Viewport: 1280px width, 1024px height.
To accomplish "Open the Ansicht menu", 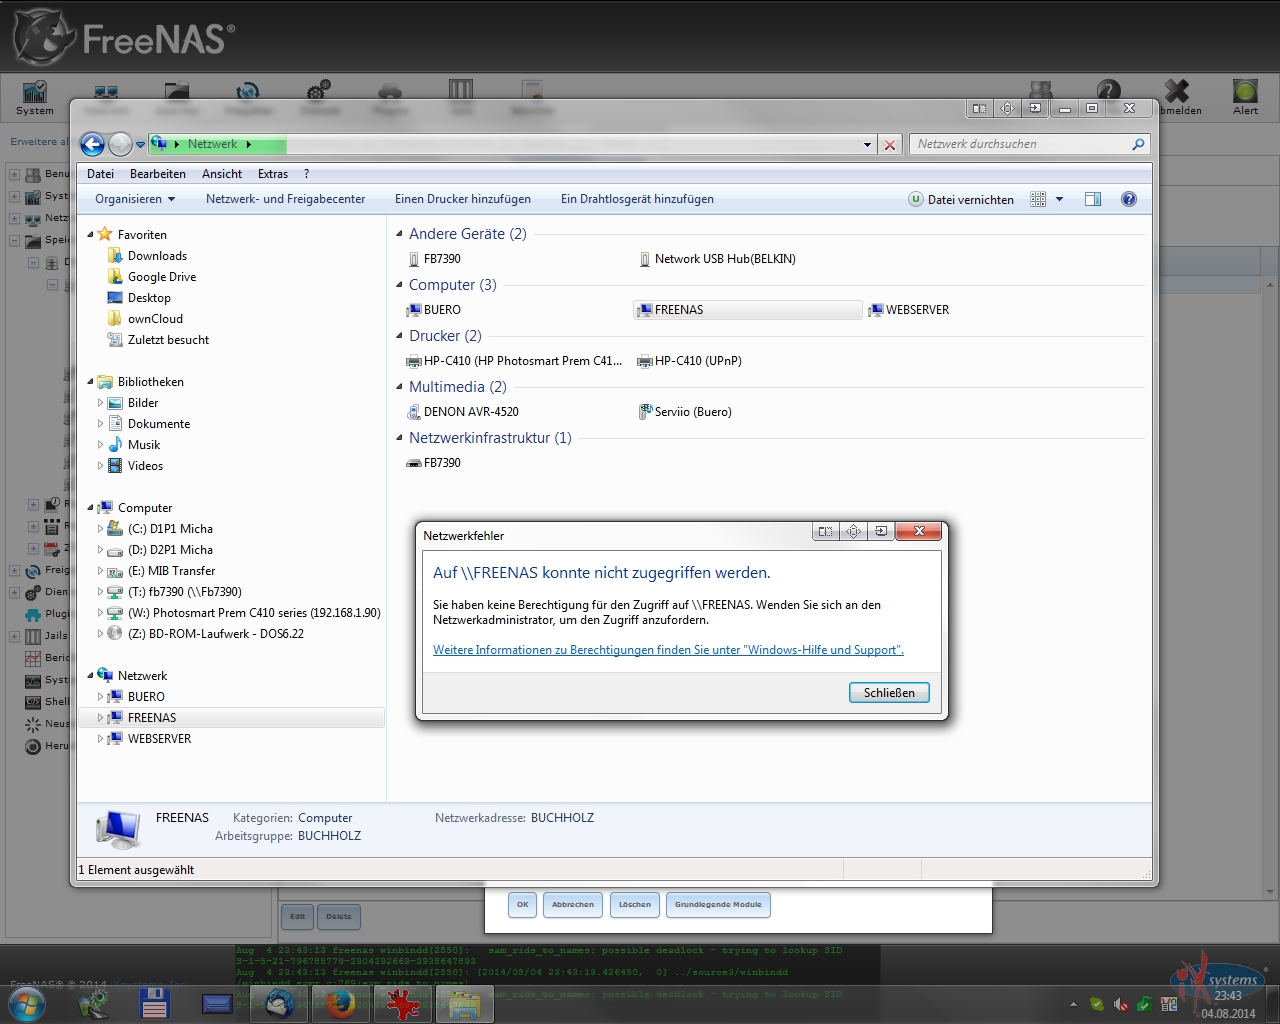I will pyautogui.click(x=222, y=174).
